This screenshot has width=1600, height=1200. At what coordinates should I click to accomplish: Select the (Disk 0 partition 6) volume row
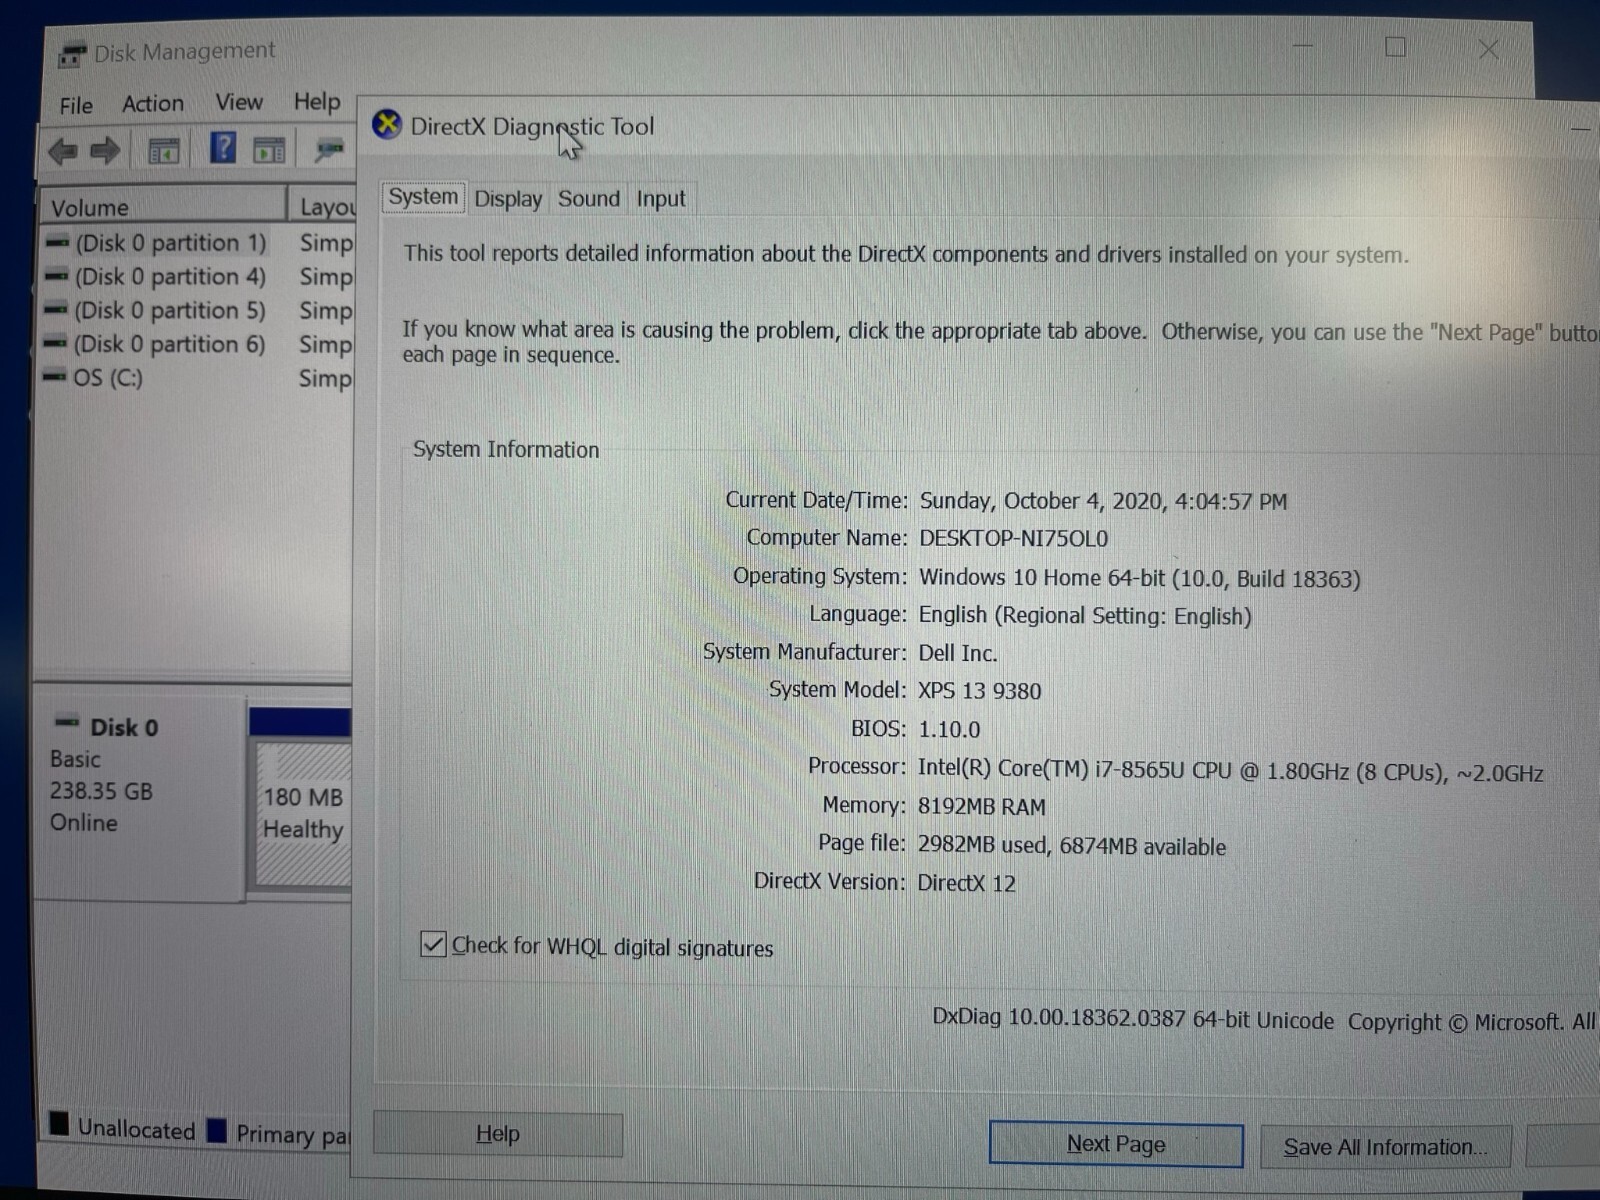tap(198, 345)
